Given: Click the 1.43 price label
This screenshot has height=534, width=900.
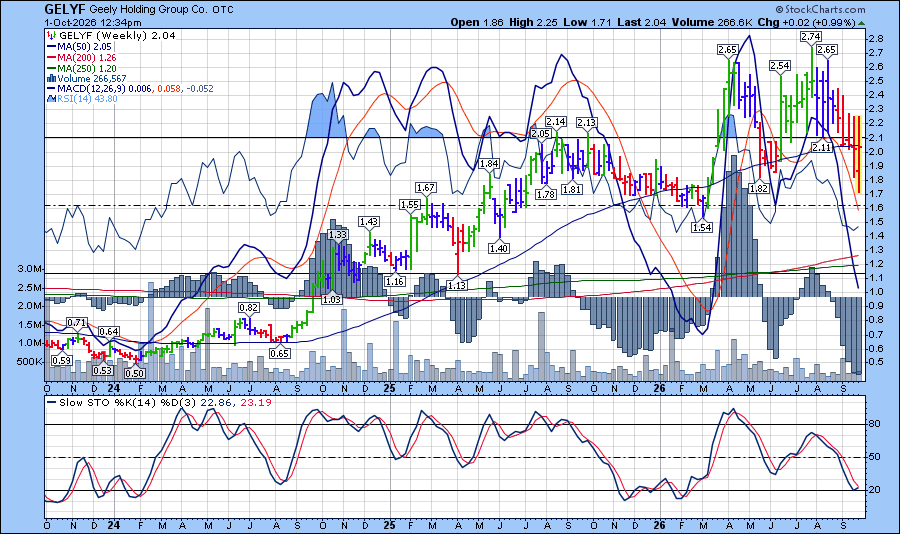Looking at the screenshot, I should pos(368,221).
